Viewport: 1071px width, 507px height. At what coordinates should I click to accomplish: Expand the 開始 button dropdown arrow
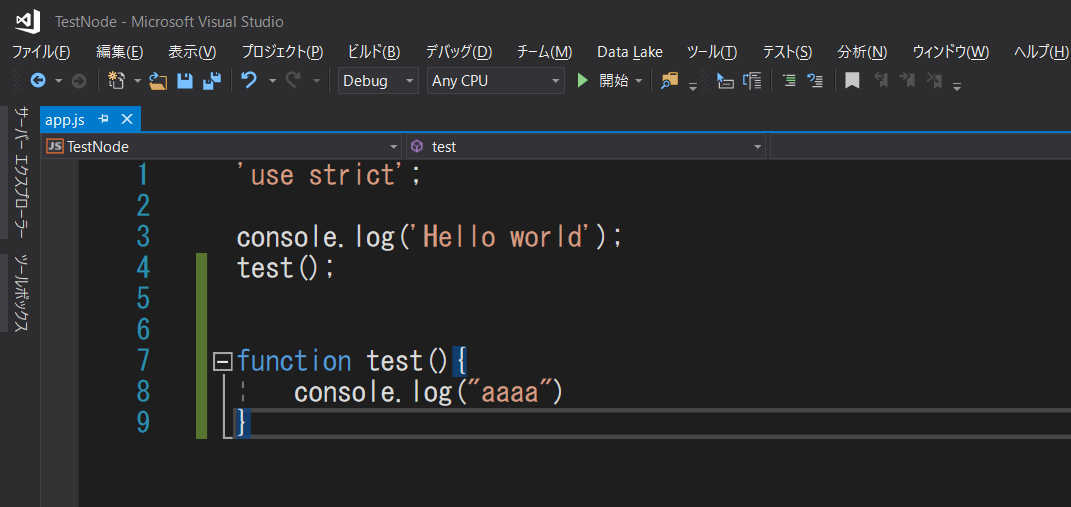pyautogui.click(x=639, y=81)
